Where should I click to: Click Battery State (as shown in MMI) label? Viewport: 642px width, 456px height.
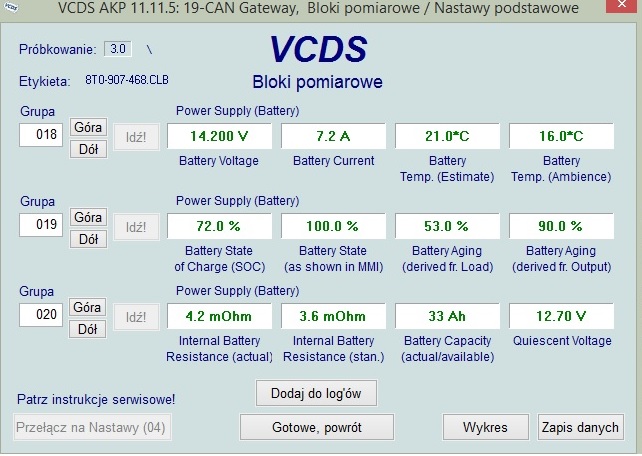point(333,259)
